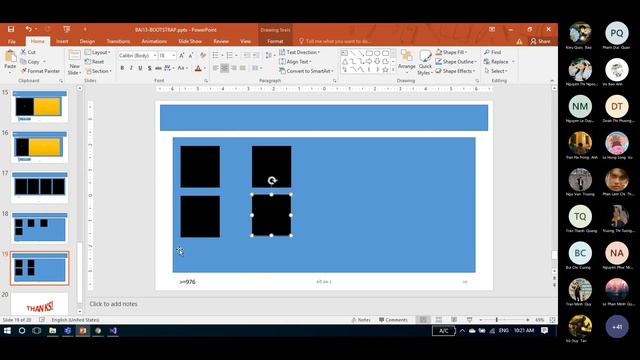Decrease font size with A-down icon

(191, 55)
